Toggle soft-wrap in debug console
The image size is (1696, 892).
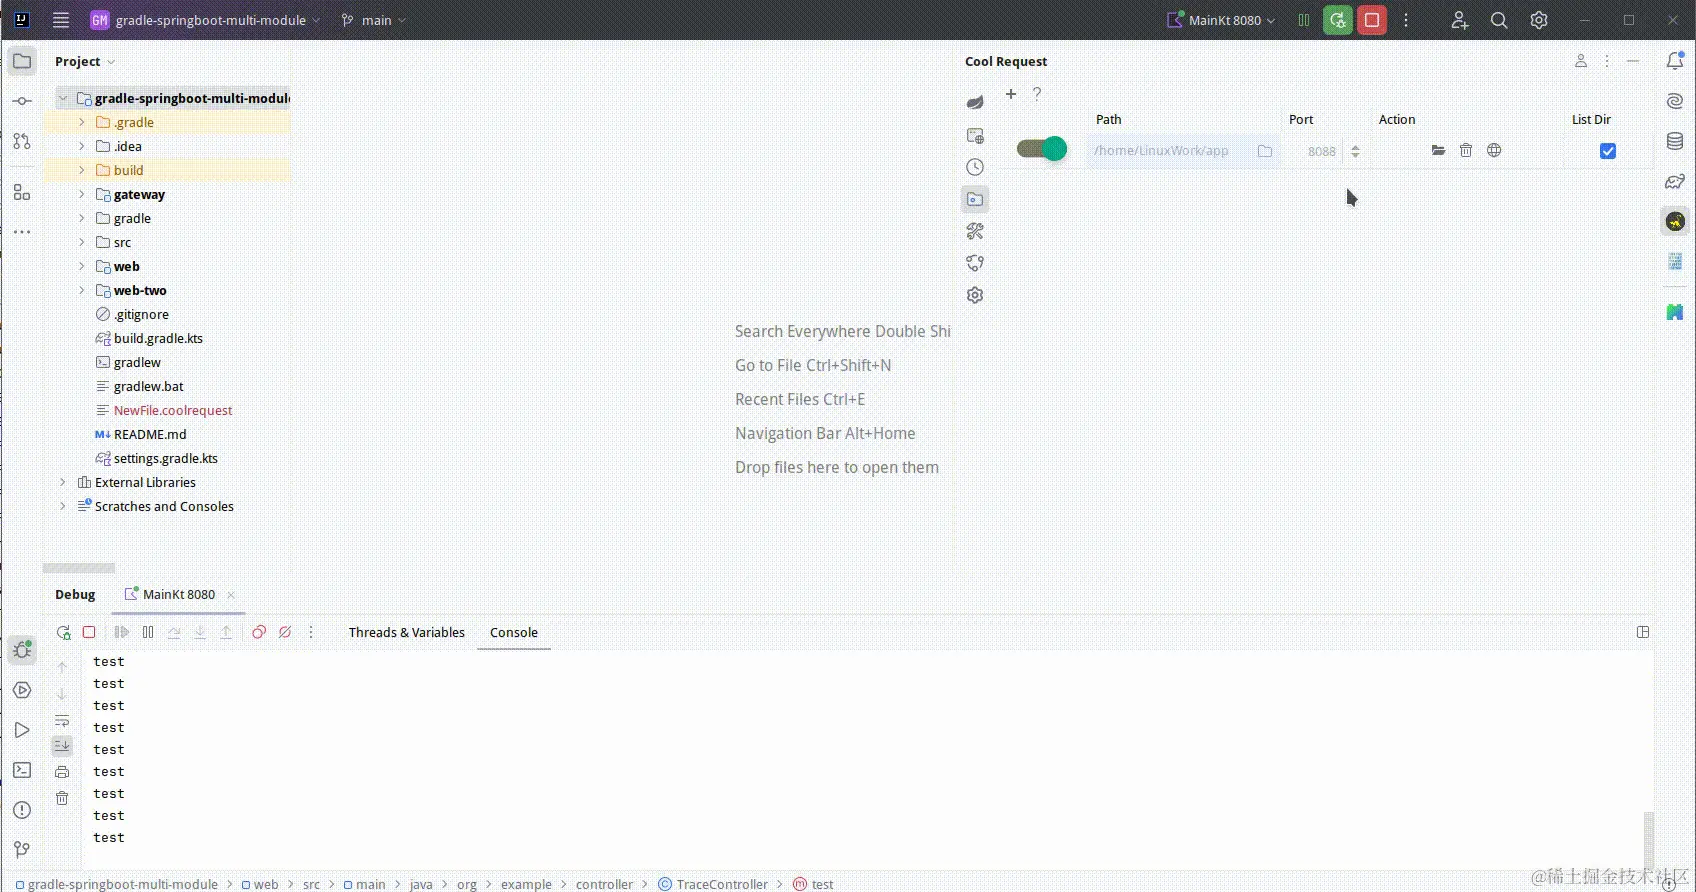pos(62,721)
